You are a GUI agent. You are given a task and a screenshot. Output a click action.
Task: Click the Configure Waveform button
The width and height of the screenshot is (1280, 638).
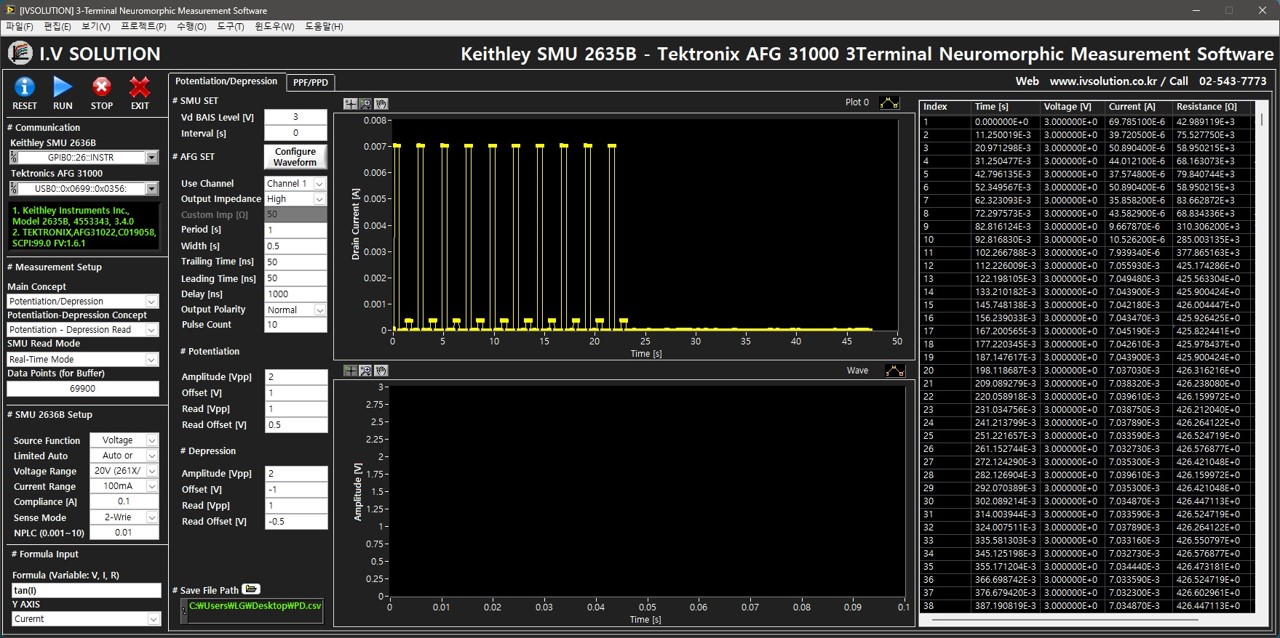point(295,157)
